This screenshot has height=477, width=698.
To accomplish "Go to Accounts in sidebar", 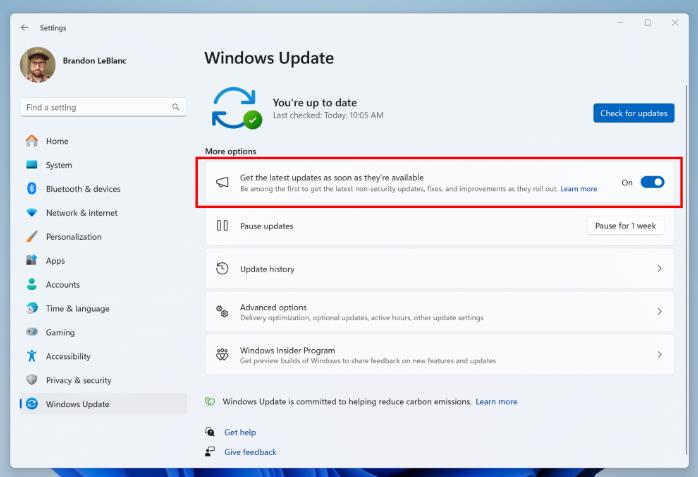I will (x=63, y=285).
